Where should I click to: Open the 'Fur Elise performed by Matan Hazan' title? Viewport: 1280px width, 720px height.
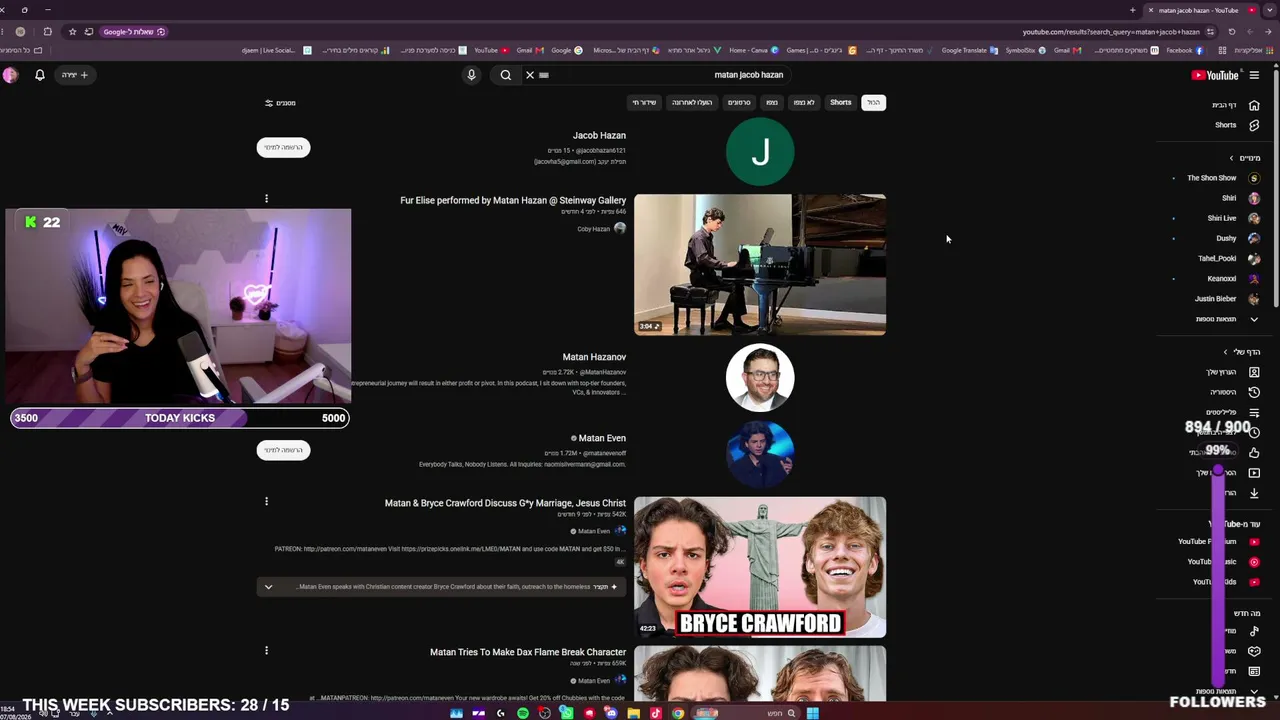(513, 200)
